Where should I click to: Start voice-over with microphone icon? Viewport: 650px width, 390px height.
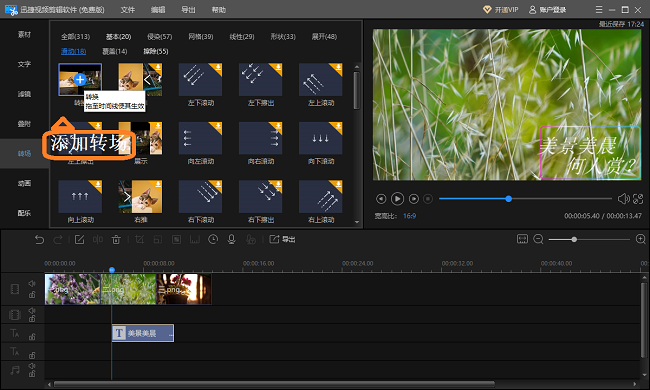(x=232, y=240)
